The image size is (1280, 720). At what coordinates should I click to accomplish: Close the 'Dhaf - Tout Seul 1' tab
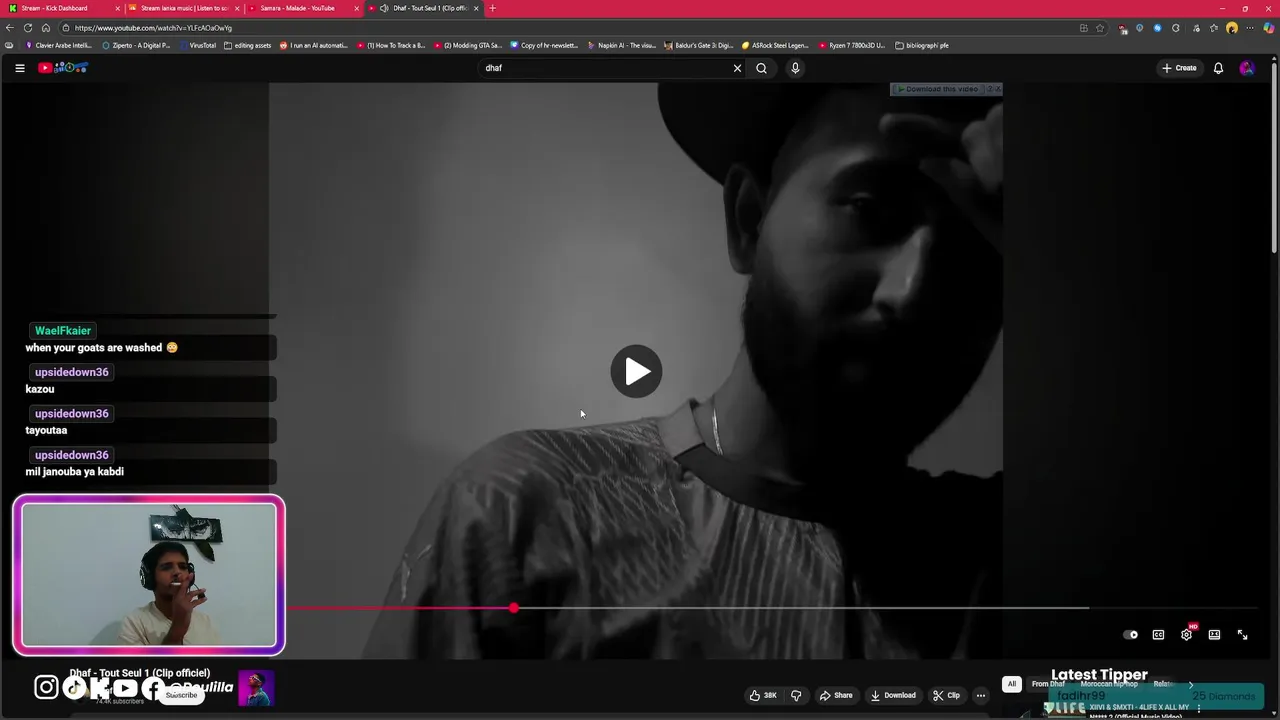pyautogui.click(x=476, y=8)
